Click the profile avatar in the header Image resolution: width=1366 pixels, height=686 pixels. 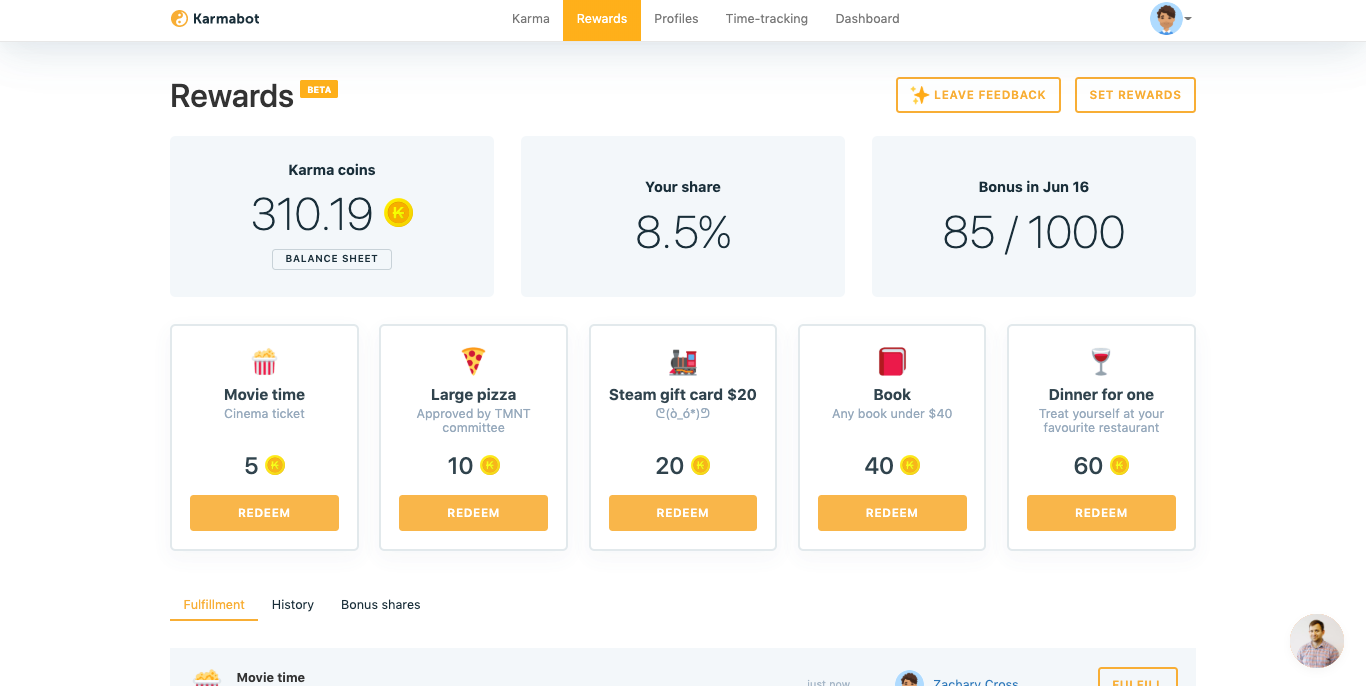pos(1166,19)
